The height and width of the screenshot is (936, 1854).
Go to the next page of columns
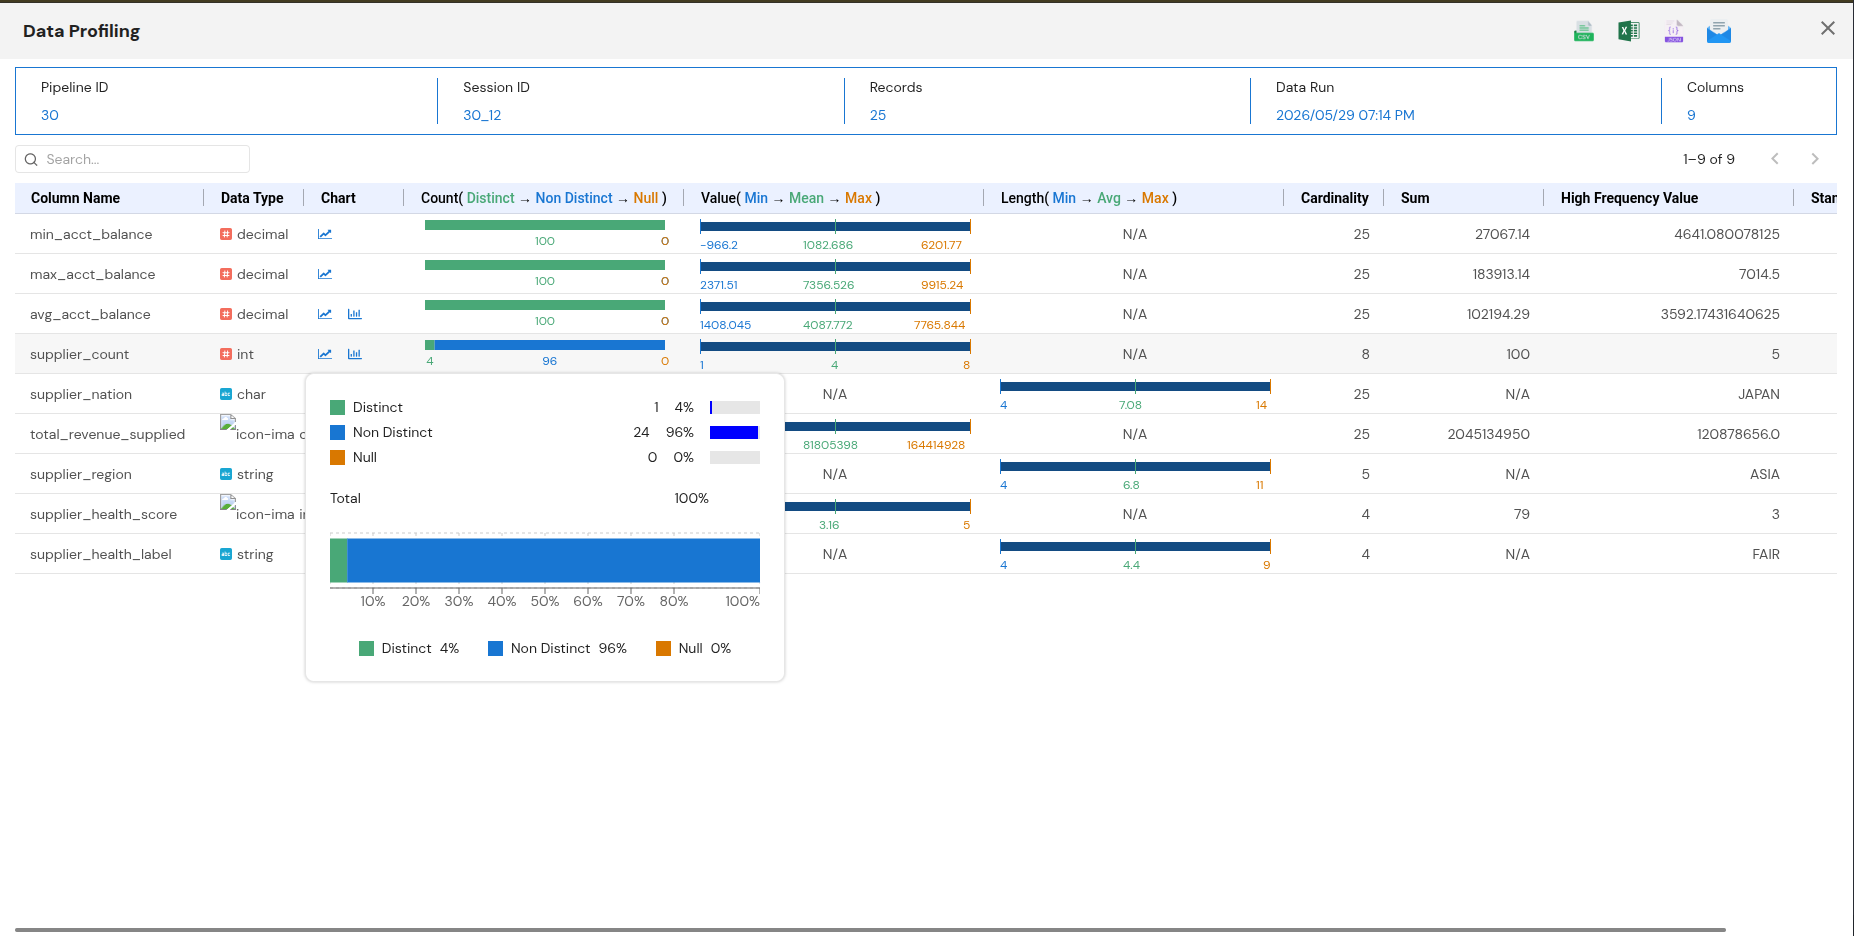[x=1815, y=159]
